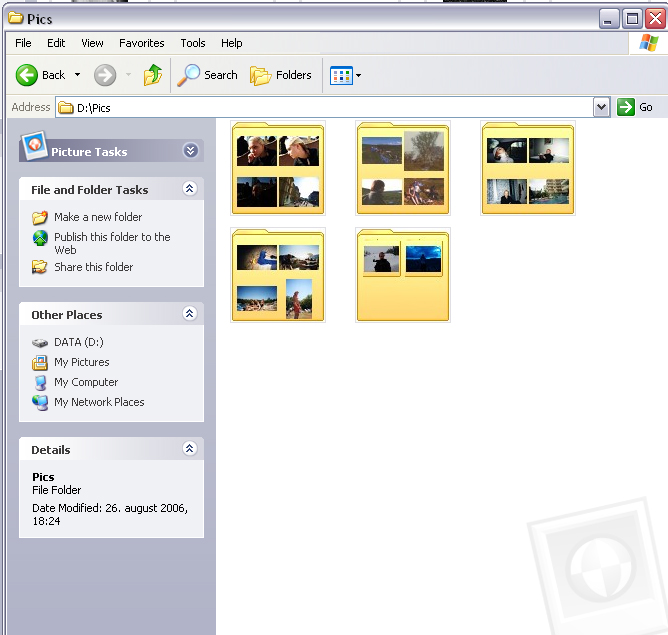
Task: Open the Help menu
Action: coord(232,43)
